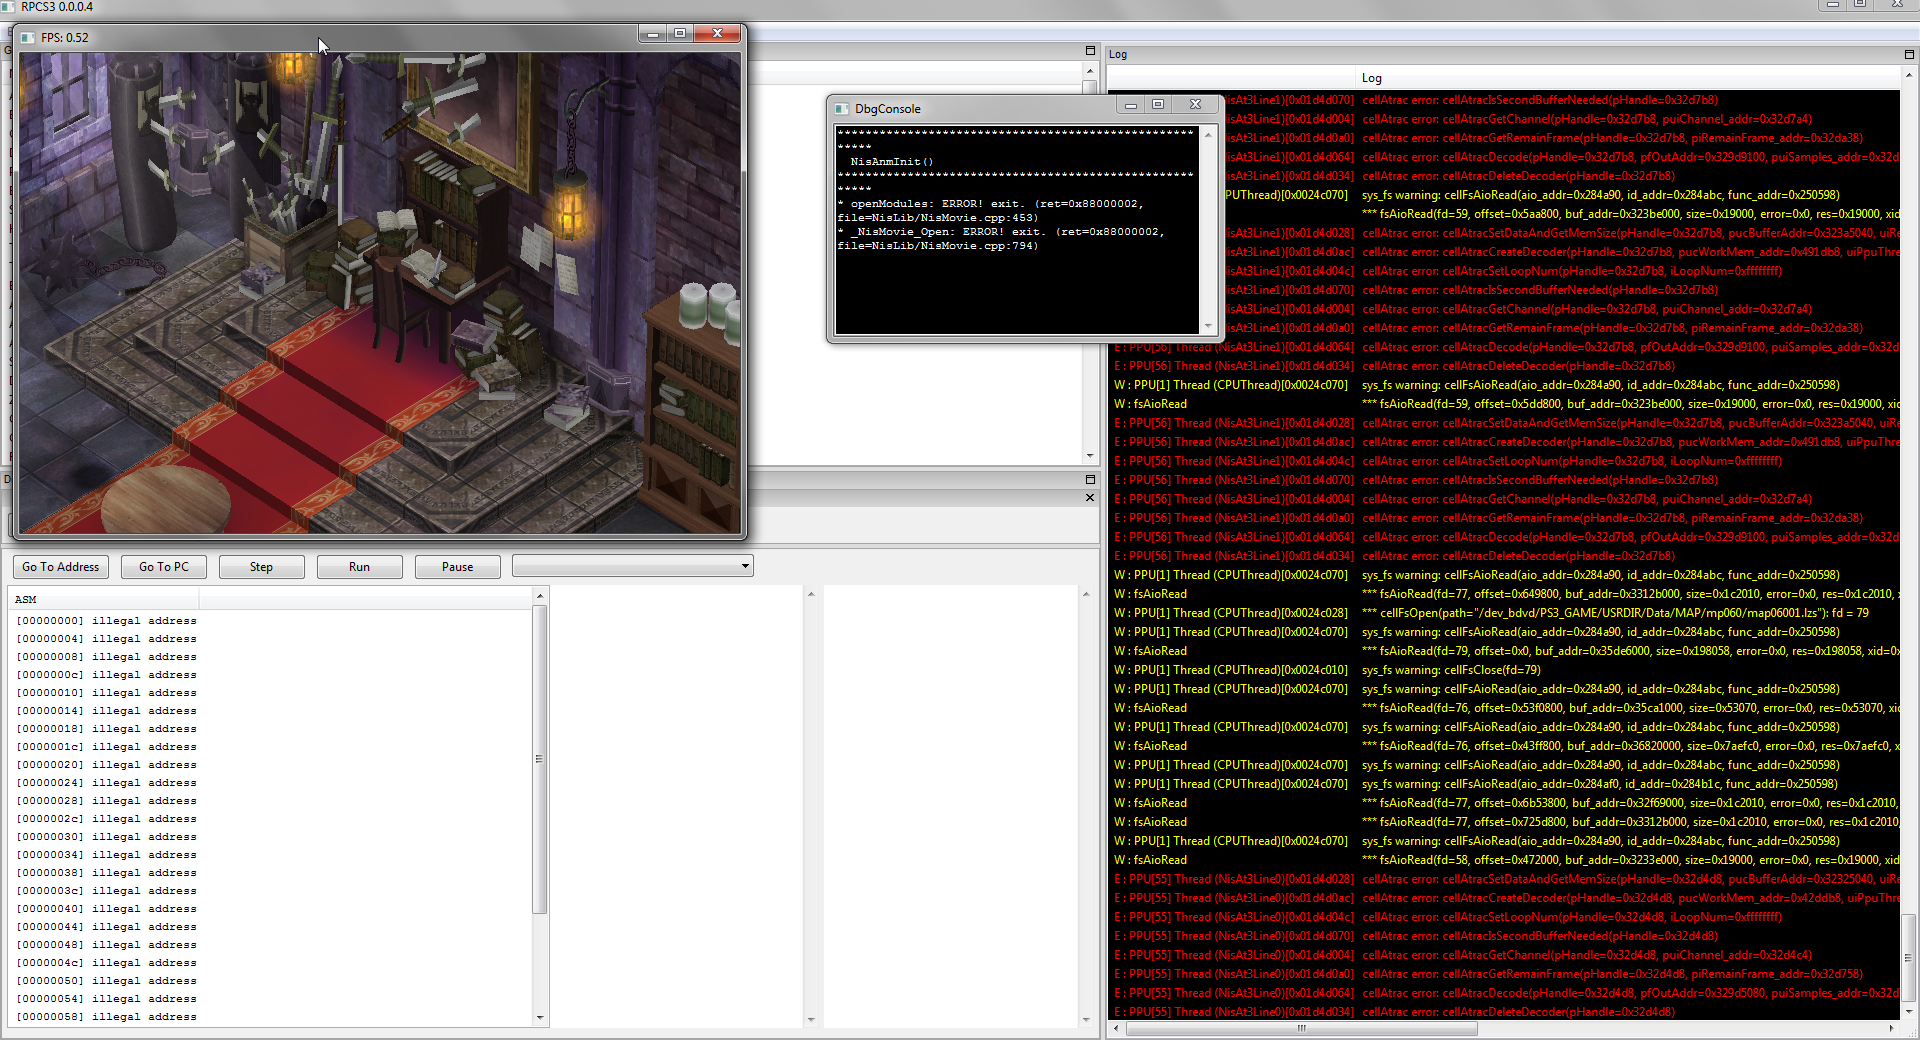Viewport: 1920px width, 1040px height.
Task: Close the DbgConsole window
Action: coord(1195,105)
